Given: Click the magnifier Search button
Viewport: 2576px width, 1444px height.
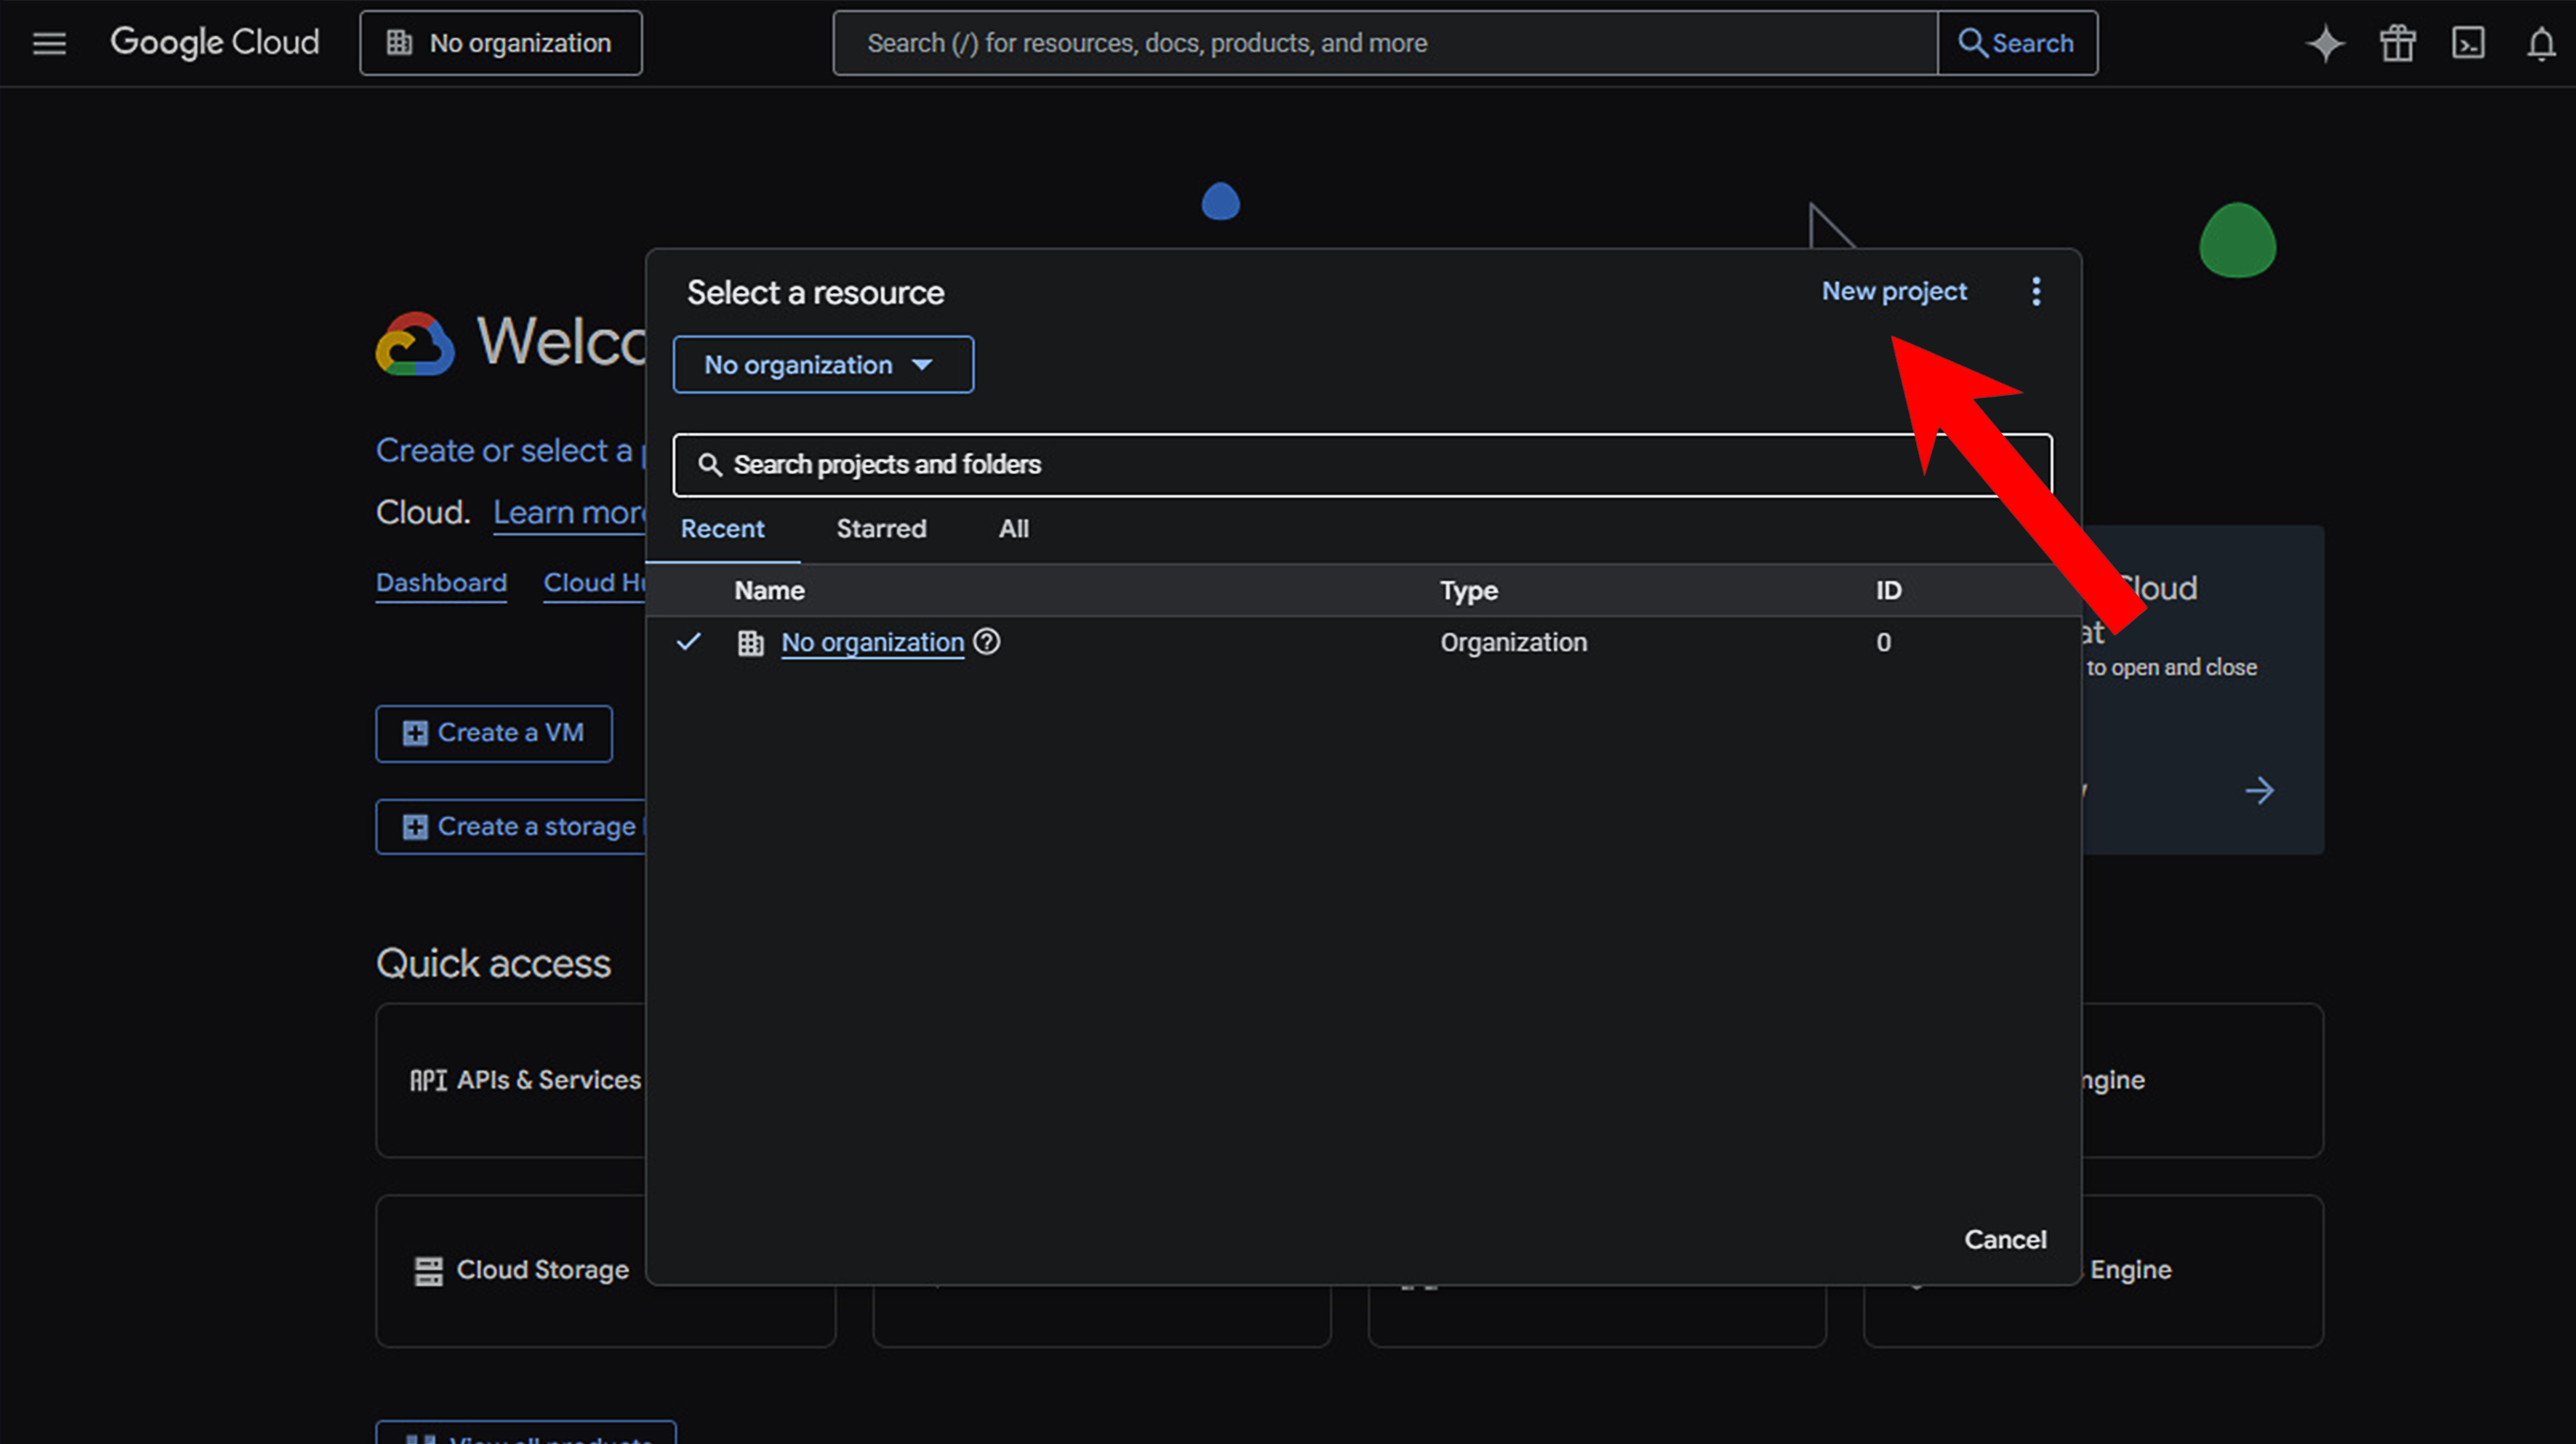Looking at the screenshot, I should pos(2017,43).
